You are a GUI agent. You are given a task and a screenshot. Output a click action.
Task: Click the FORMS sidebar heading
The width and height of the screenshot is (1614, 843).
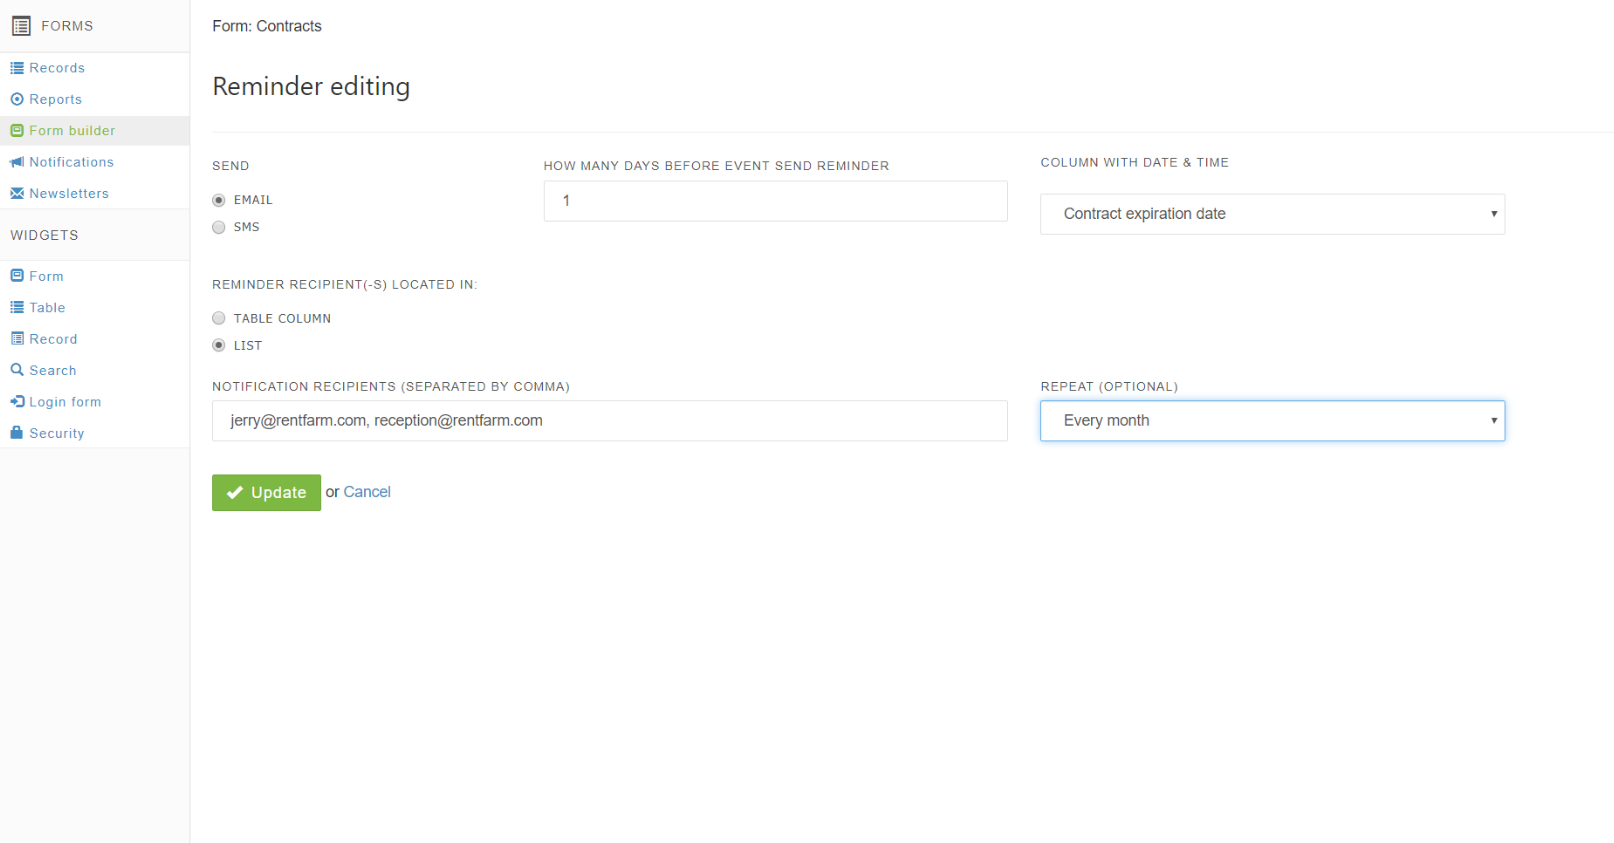pos(67,26)
